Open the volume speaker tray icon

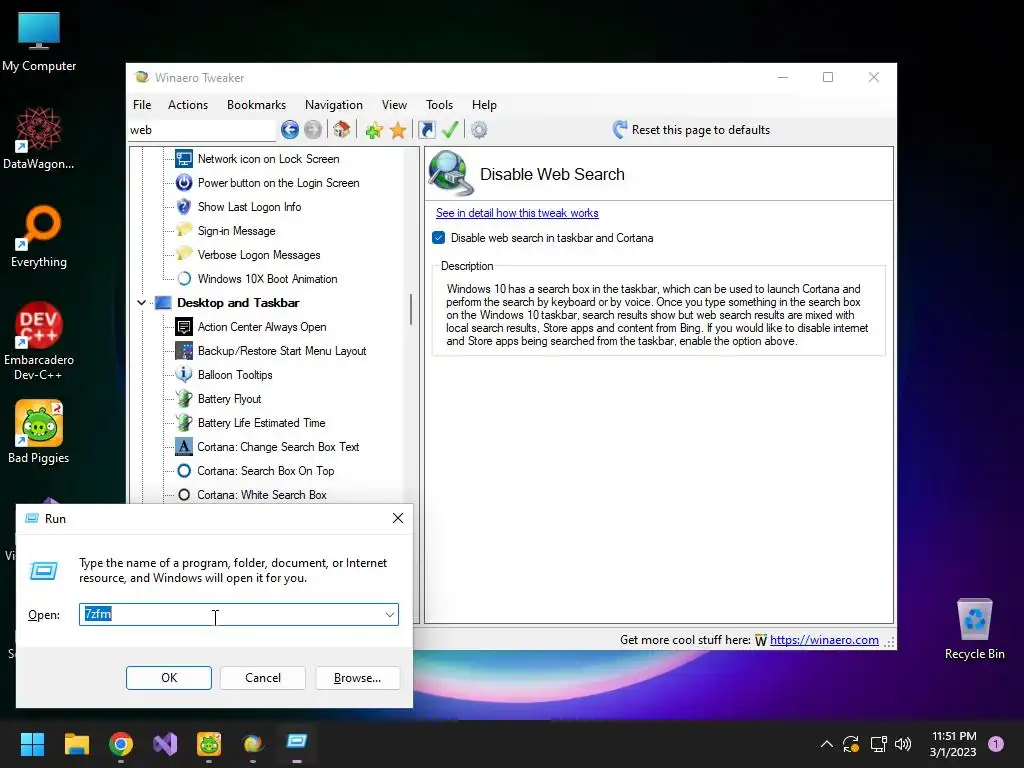point(903,744)
